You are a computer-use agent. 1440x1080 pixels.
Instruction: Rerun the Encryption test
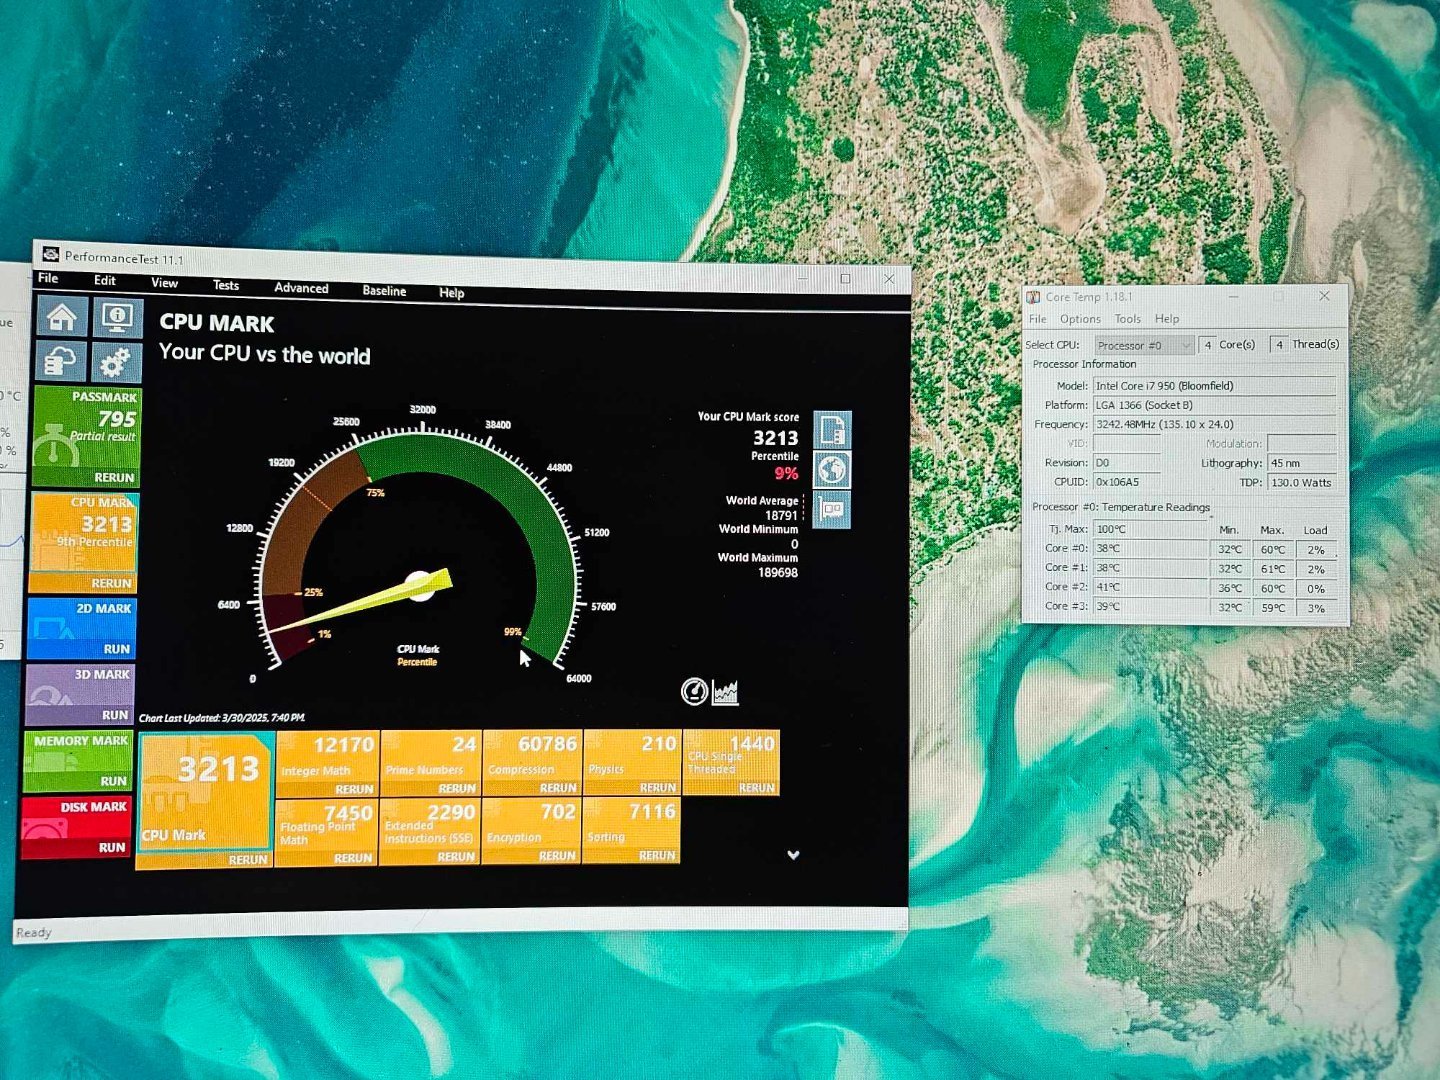click(557, 856)
